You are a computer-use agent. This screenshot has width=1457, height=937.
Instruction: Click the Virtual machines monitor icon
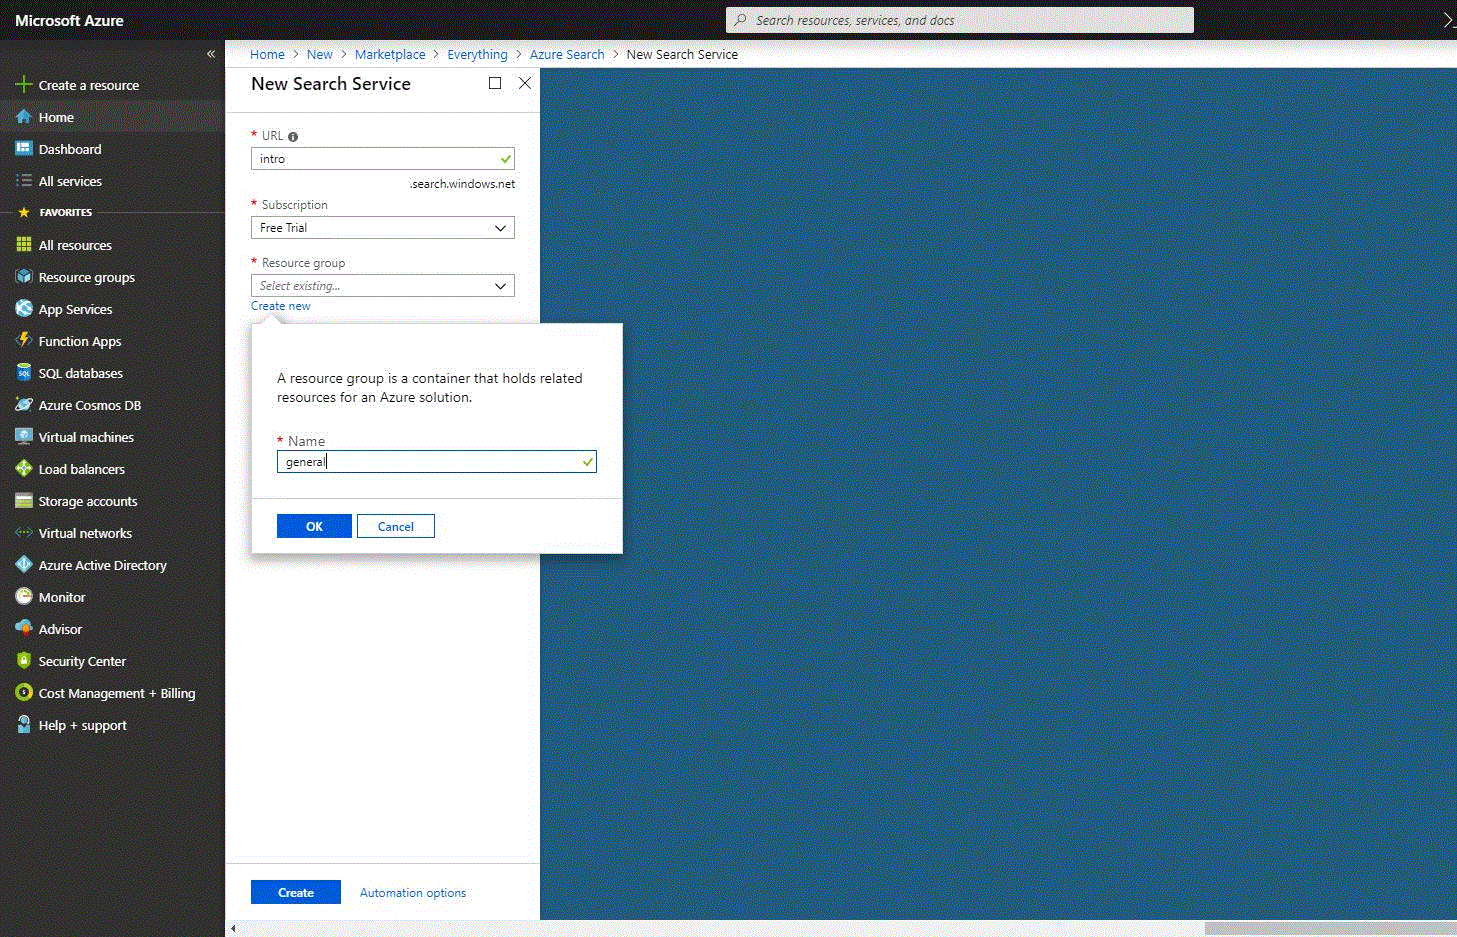[x=24, y=437]
